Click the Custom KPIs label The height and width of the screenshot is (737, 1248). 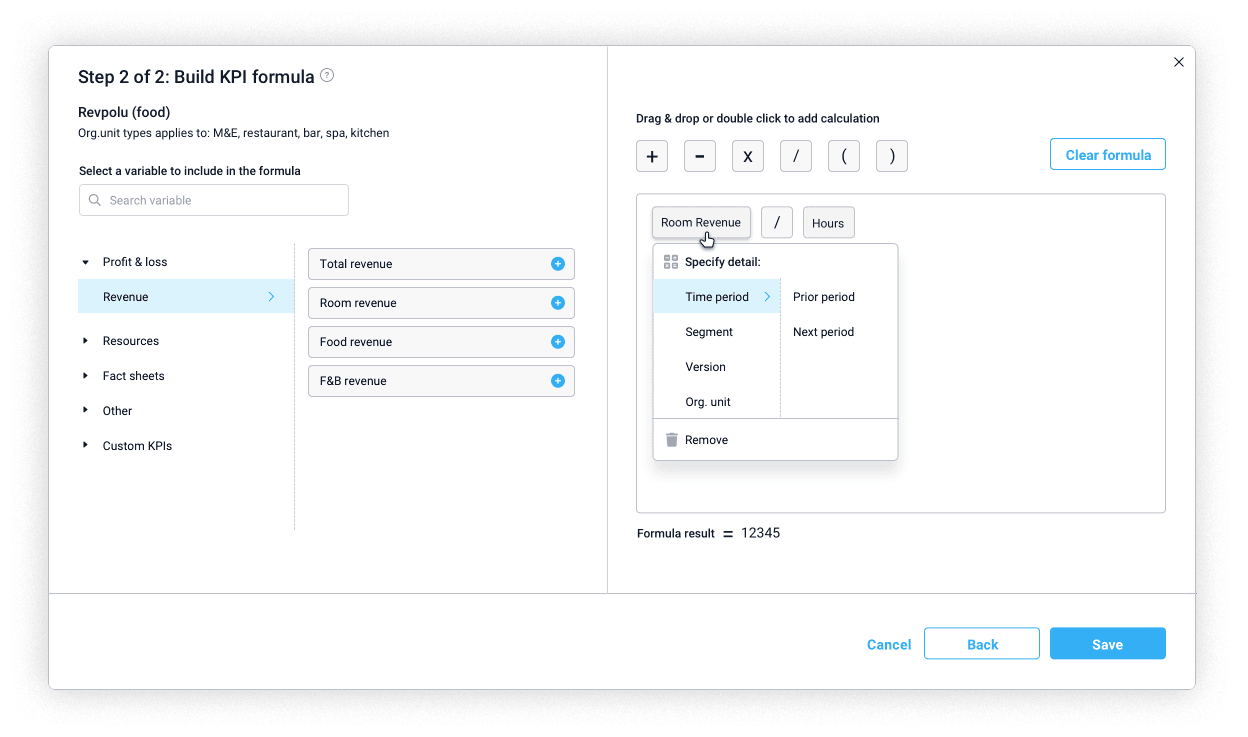click(x=137, y=446)
